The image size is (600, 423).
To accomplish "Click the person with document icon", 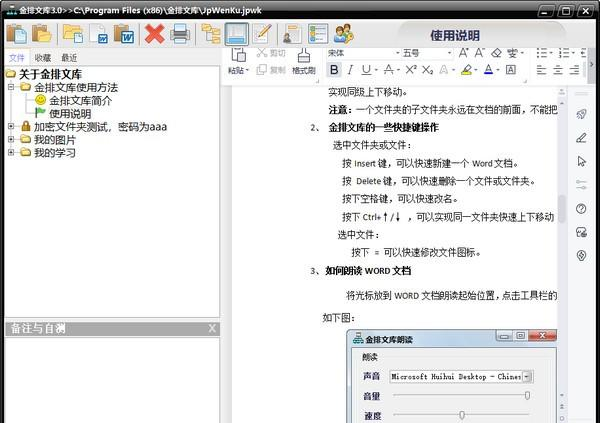I will point(292,34).
